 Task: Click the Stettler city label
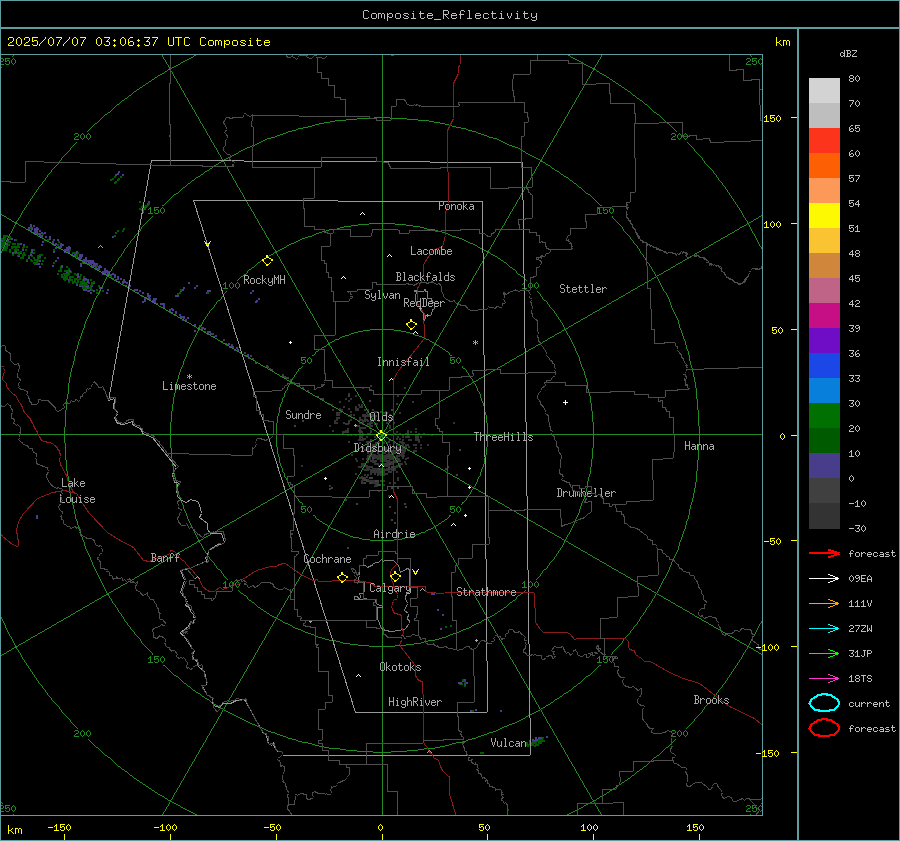point(583,289)
